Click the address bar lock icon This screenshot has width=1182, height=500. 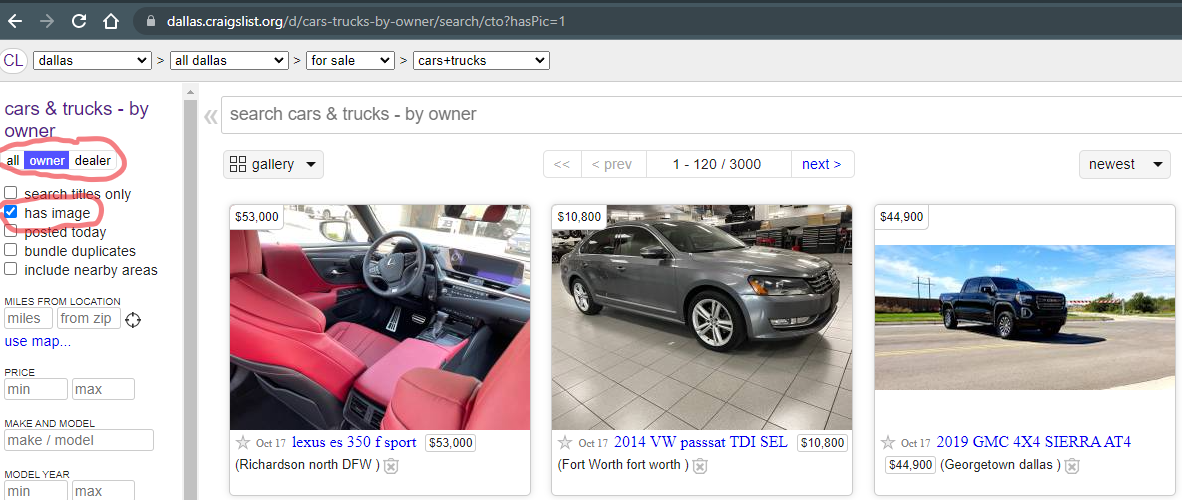tap(152, 21)
